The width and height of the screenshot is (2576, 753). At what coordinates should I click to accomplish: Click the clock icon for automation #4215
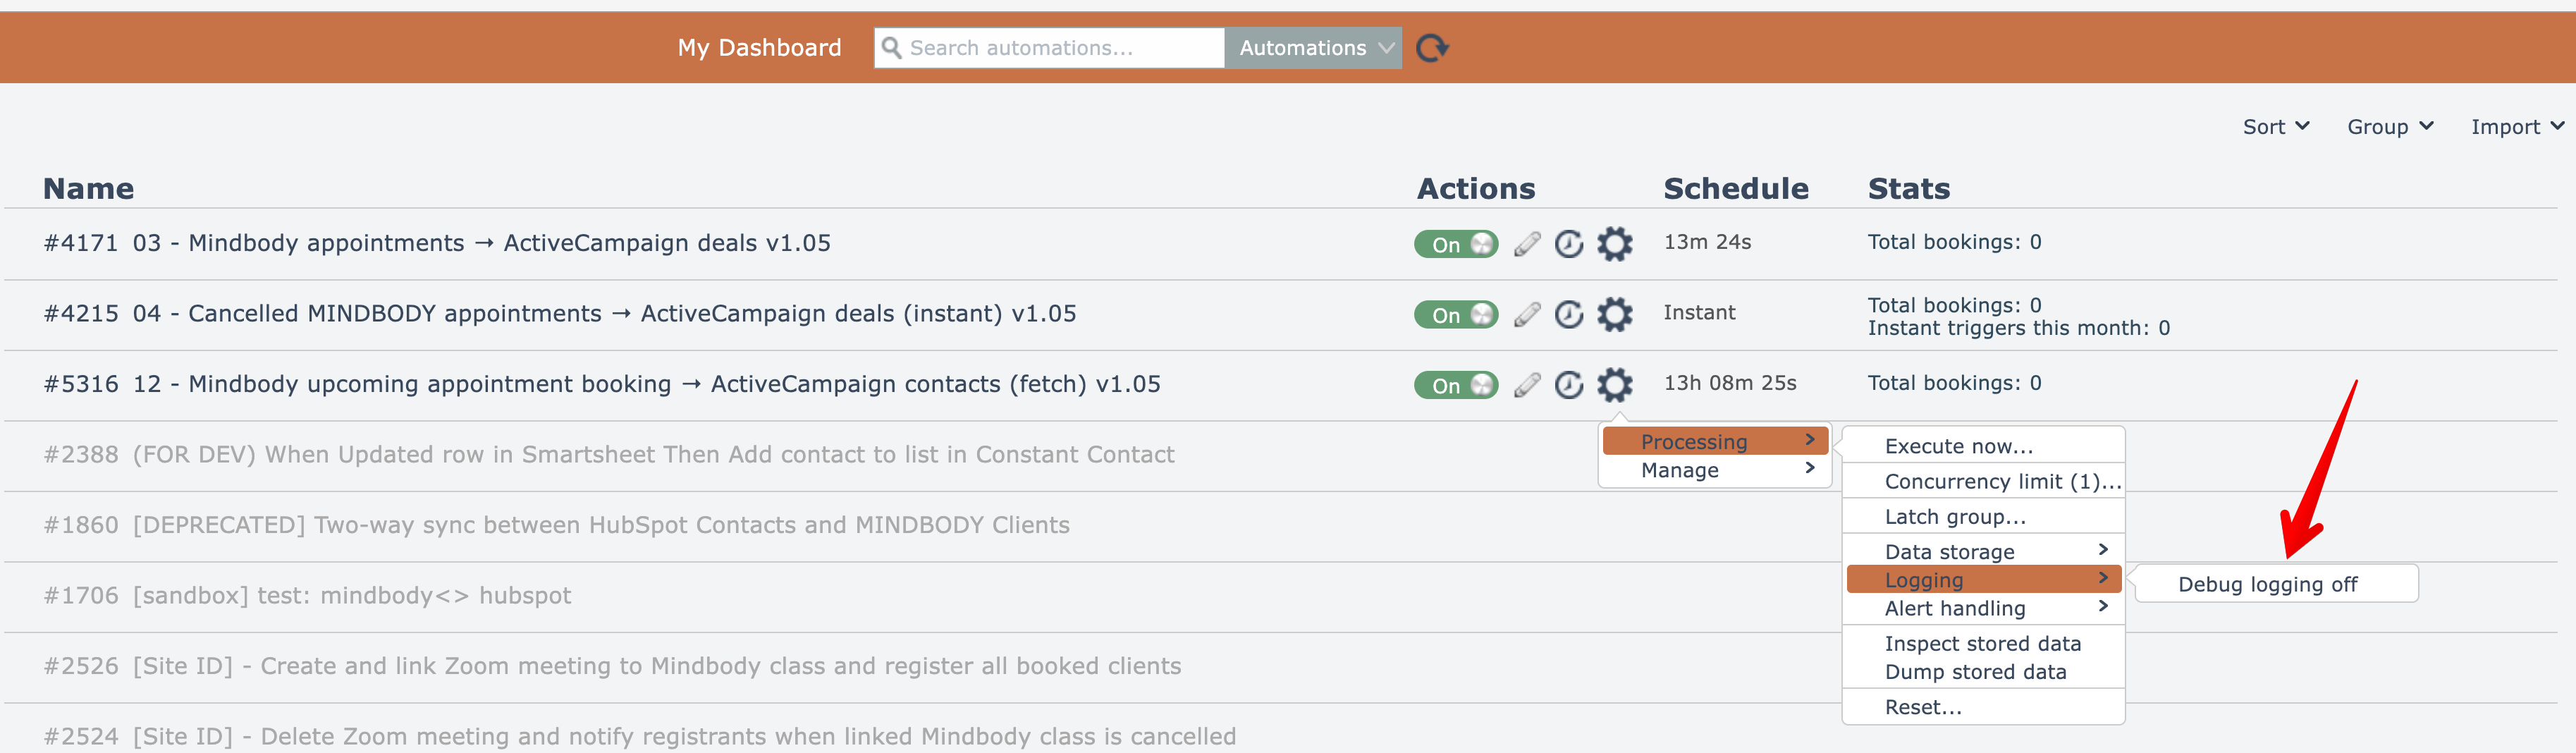click(x=1569, y=315)
